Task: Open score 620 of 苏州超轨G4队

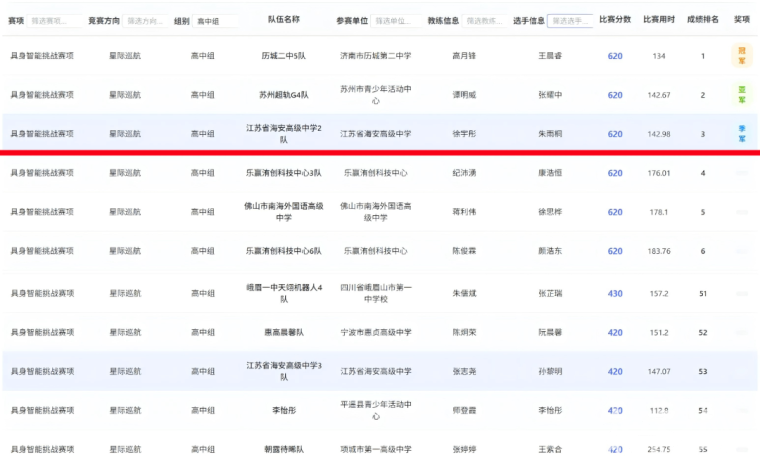Action: pyautogui.click(x=615, y=95)
